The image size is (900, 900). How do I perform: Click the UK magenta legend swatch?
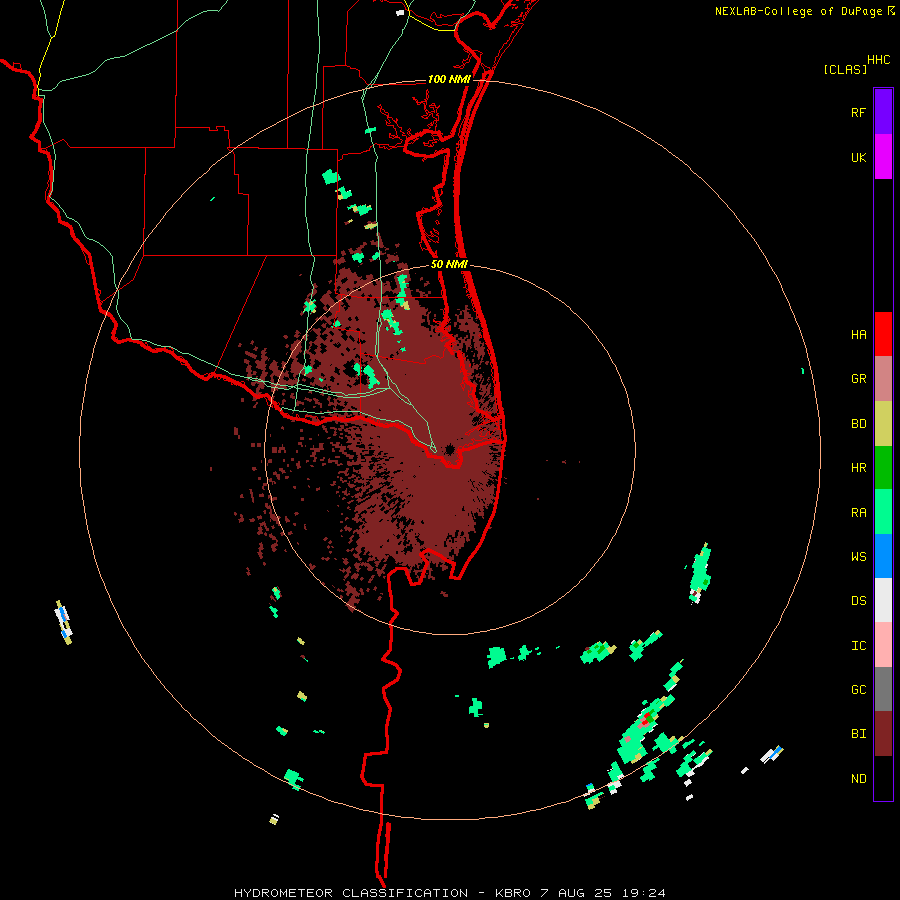[883, 157]
